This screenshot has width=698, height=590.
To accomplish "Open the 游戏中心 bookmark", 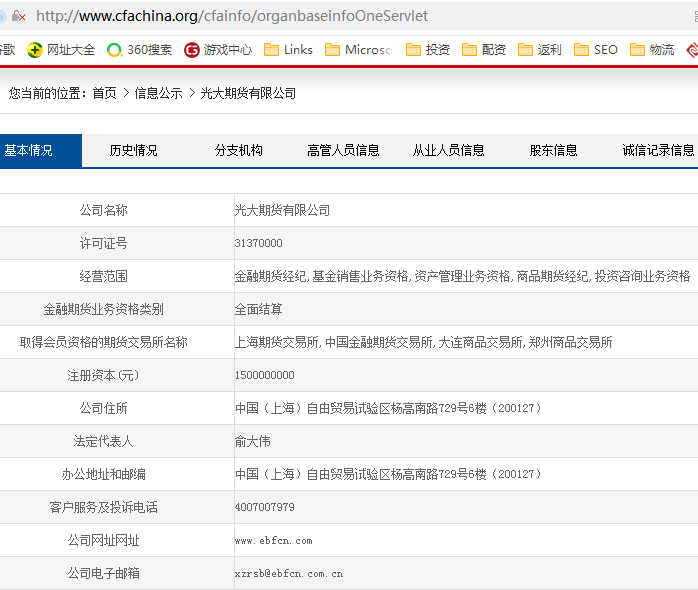I will [217, 49].
